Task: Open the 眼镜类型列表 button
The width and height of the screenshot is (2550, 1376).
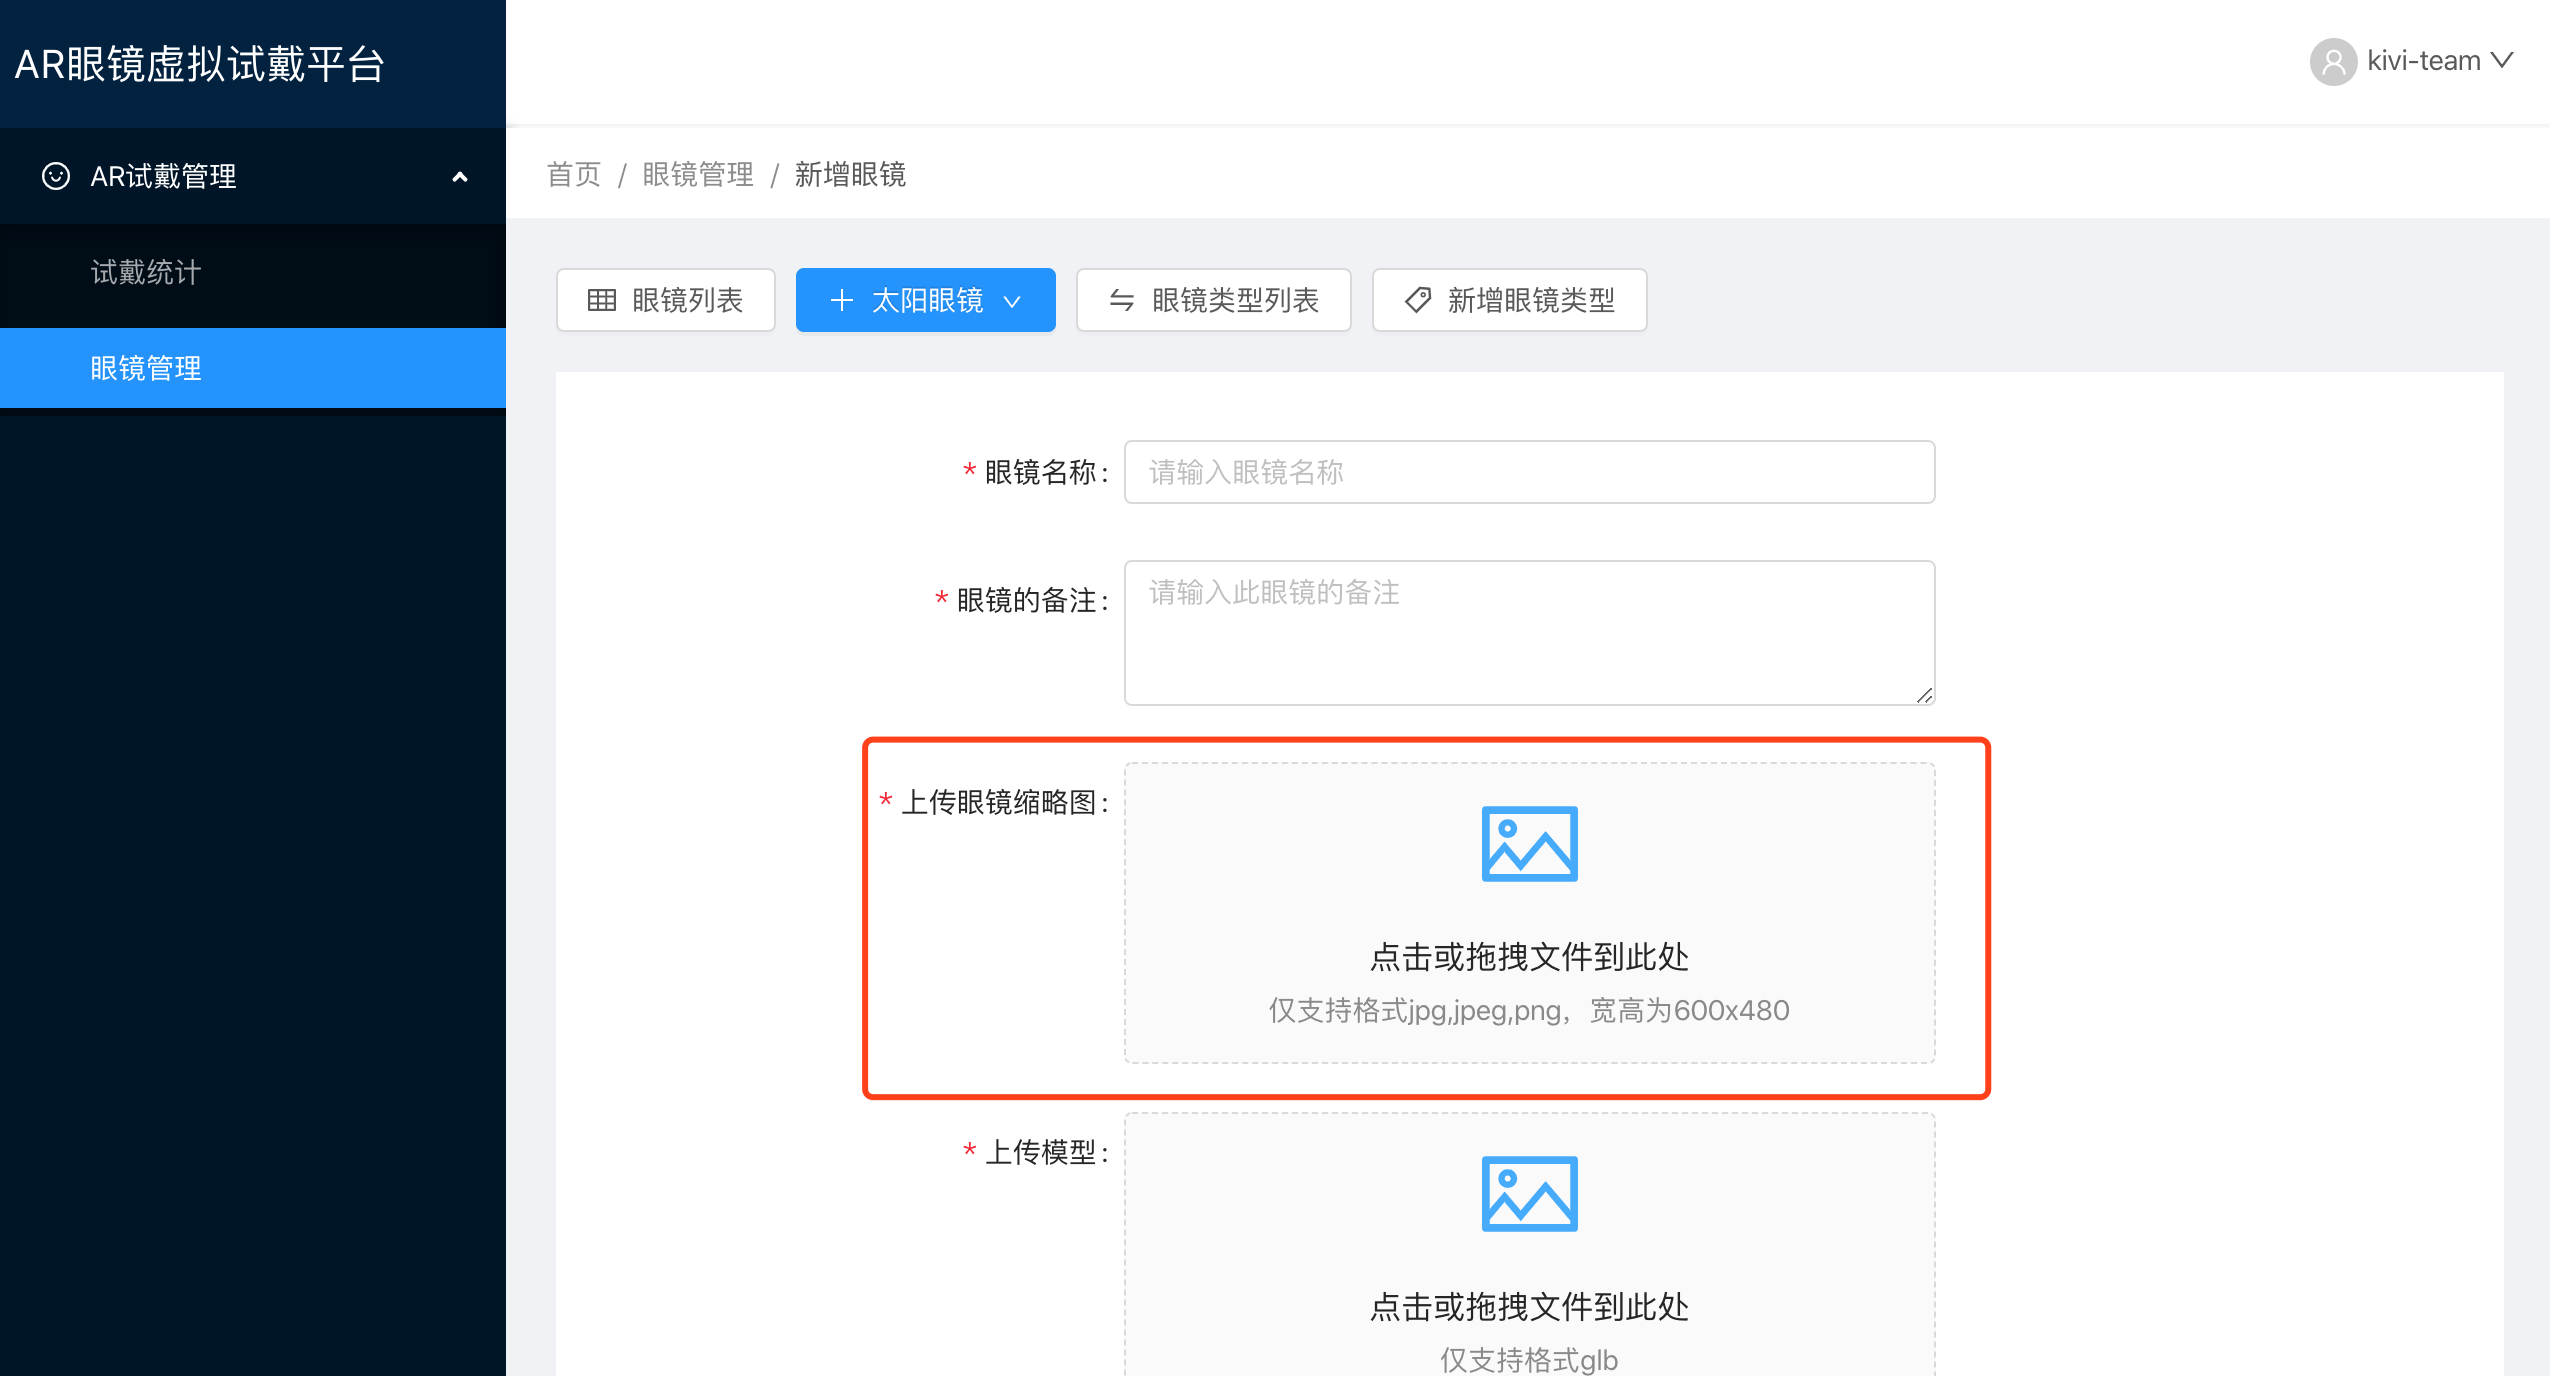Action: [x=1234, y=300]
